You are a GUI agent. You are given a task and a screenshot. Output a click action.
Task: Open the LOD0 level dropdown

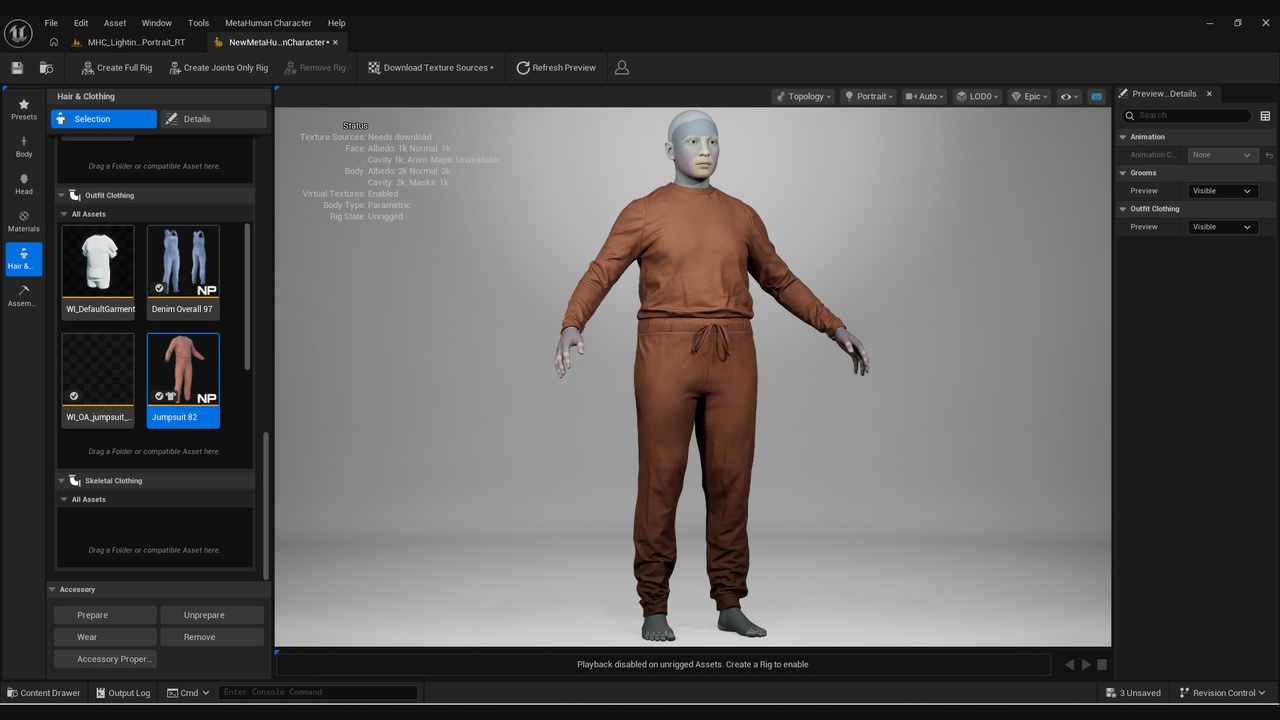[x=977, y=96]
